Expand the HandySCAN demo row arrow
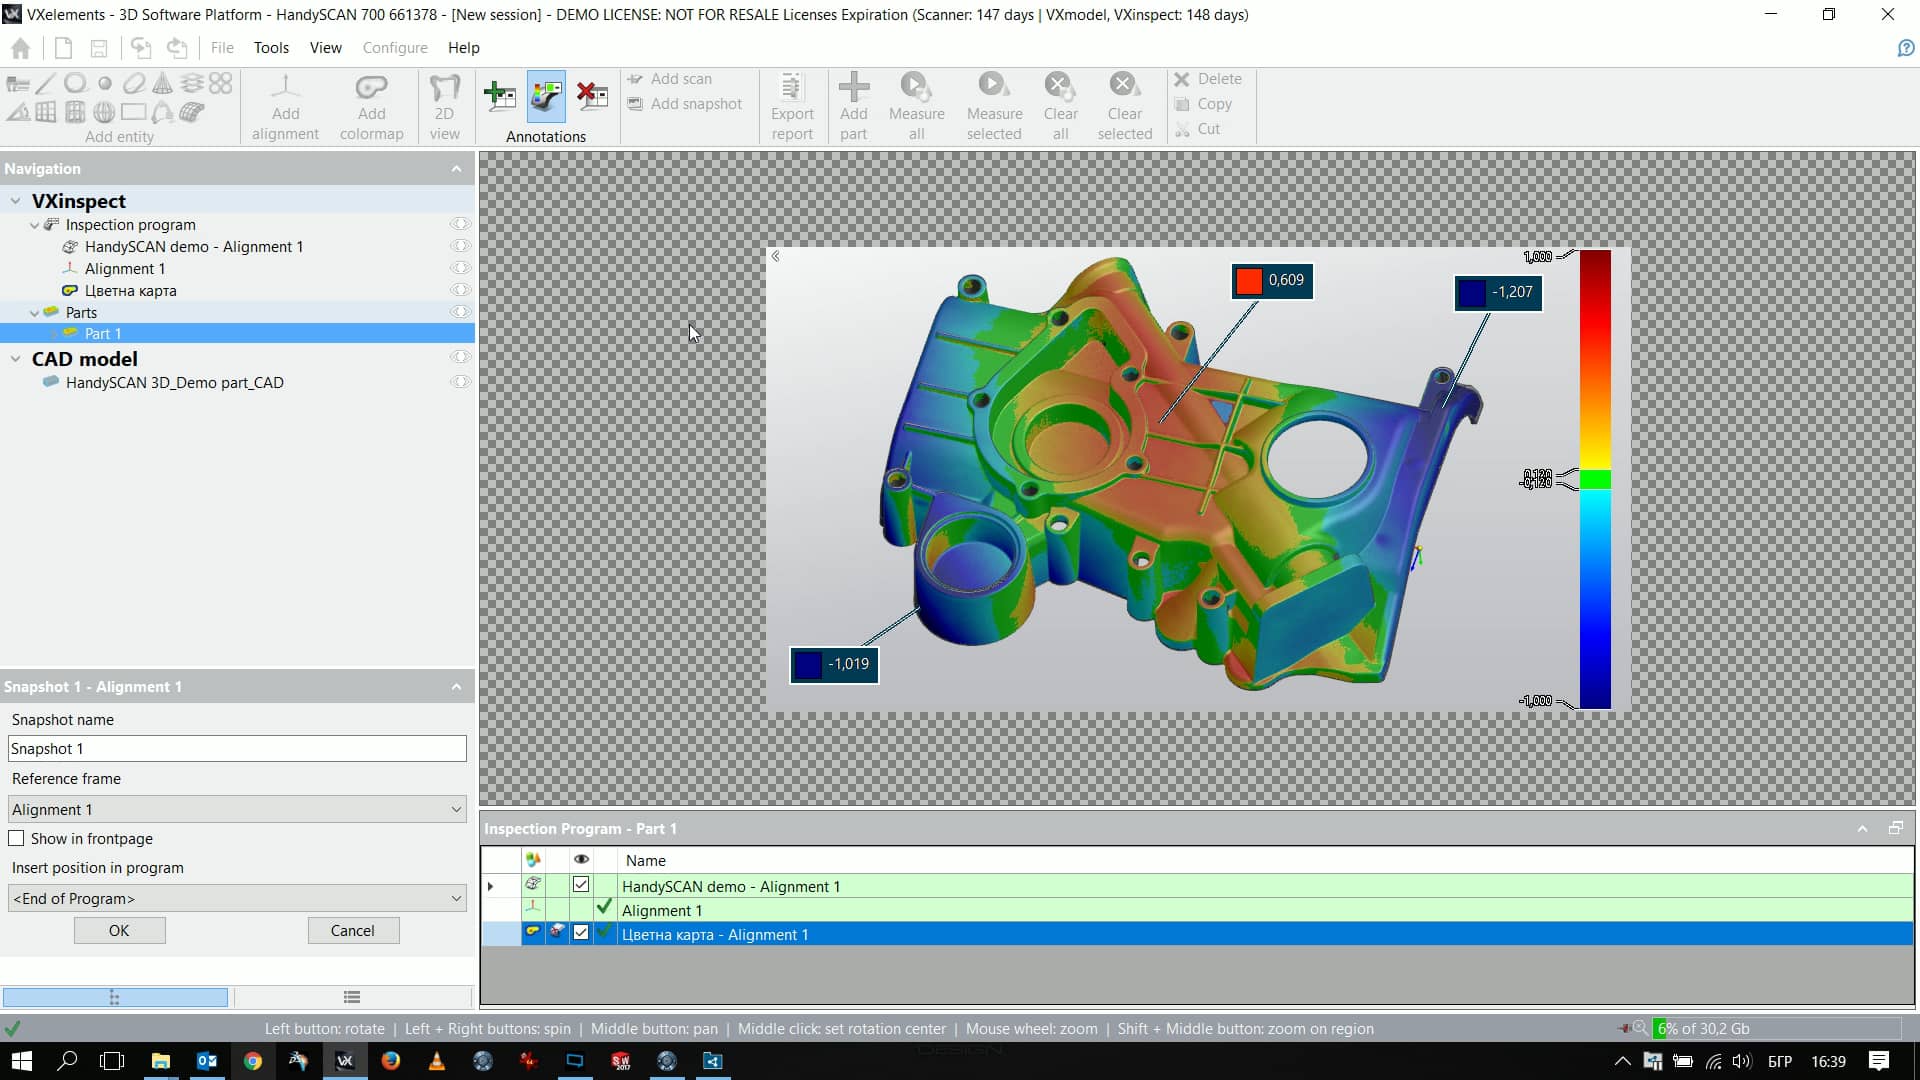Viewport: 1920px width, 1080px height. 490,886
